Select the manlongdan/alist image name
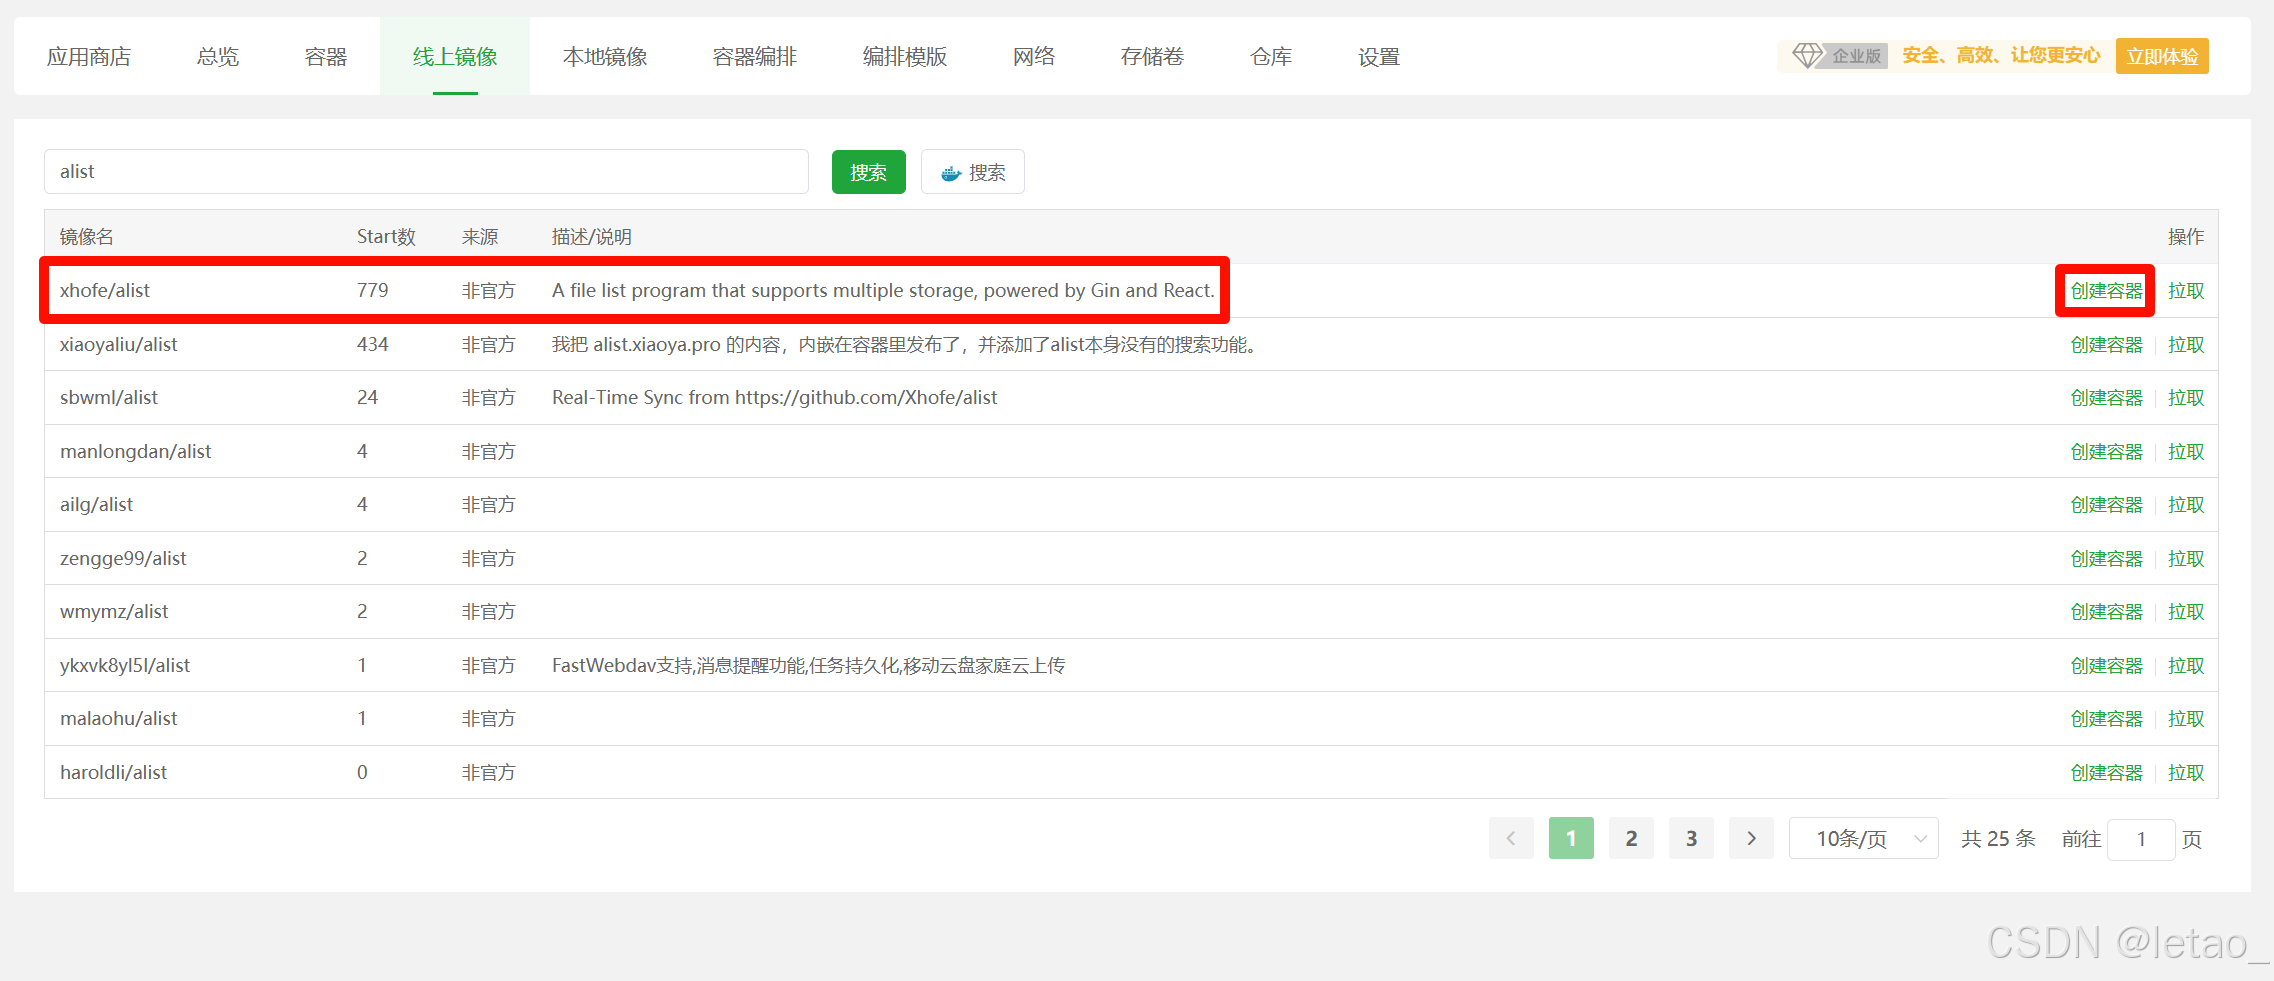 pos(135,451)
